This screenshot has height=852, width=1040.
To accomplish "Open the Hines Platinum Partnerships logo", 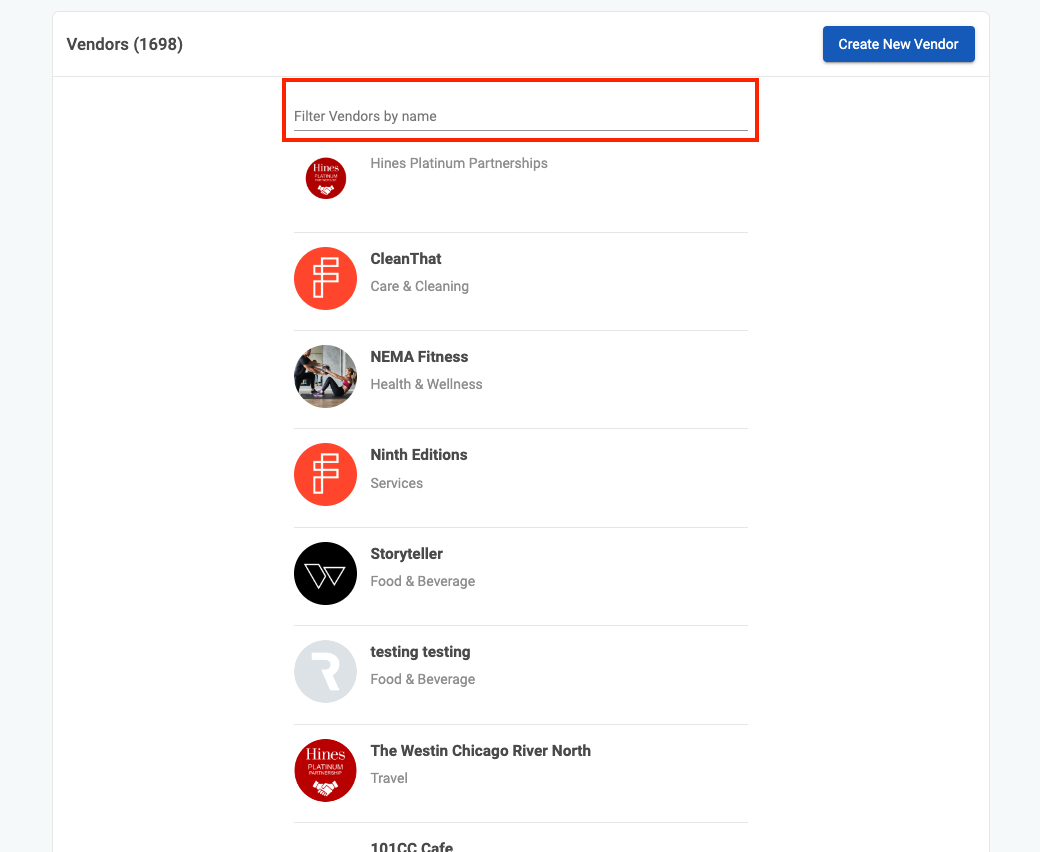I will click(326, 178).
